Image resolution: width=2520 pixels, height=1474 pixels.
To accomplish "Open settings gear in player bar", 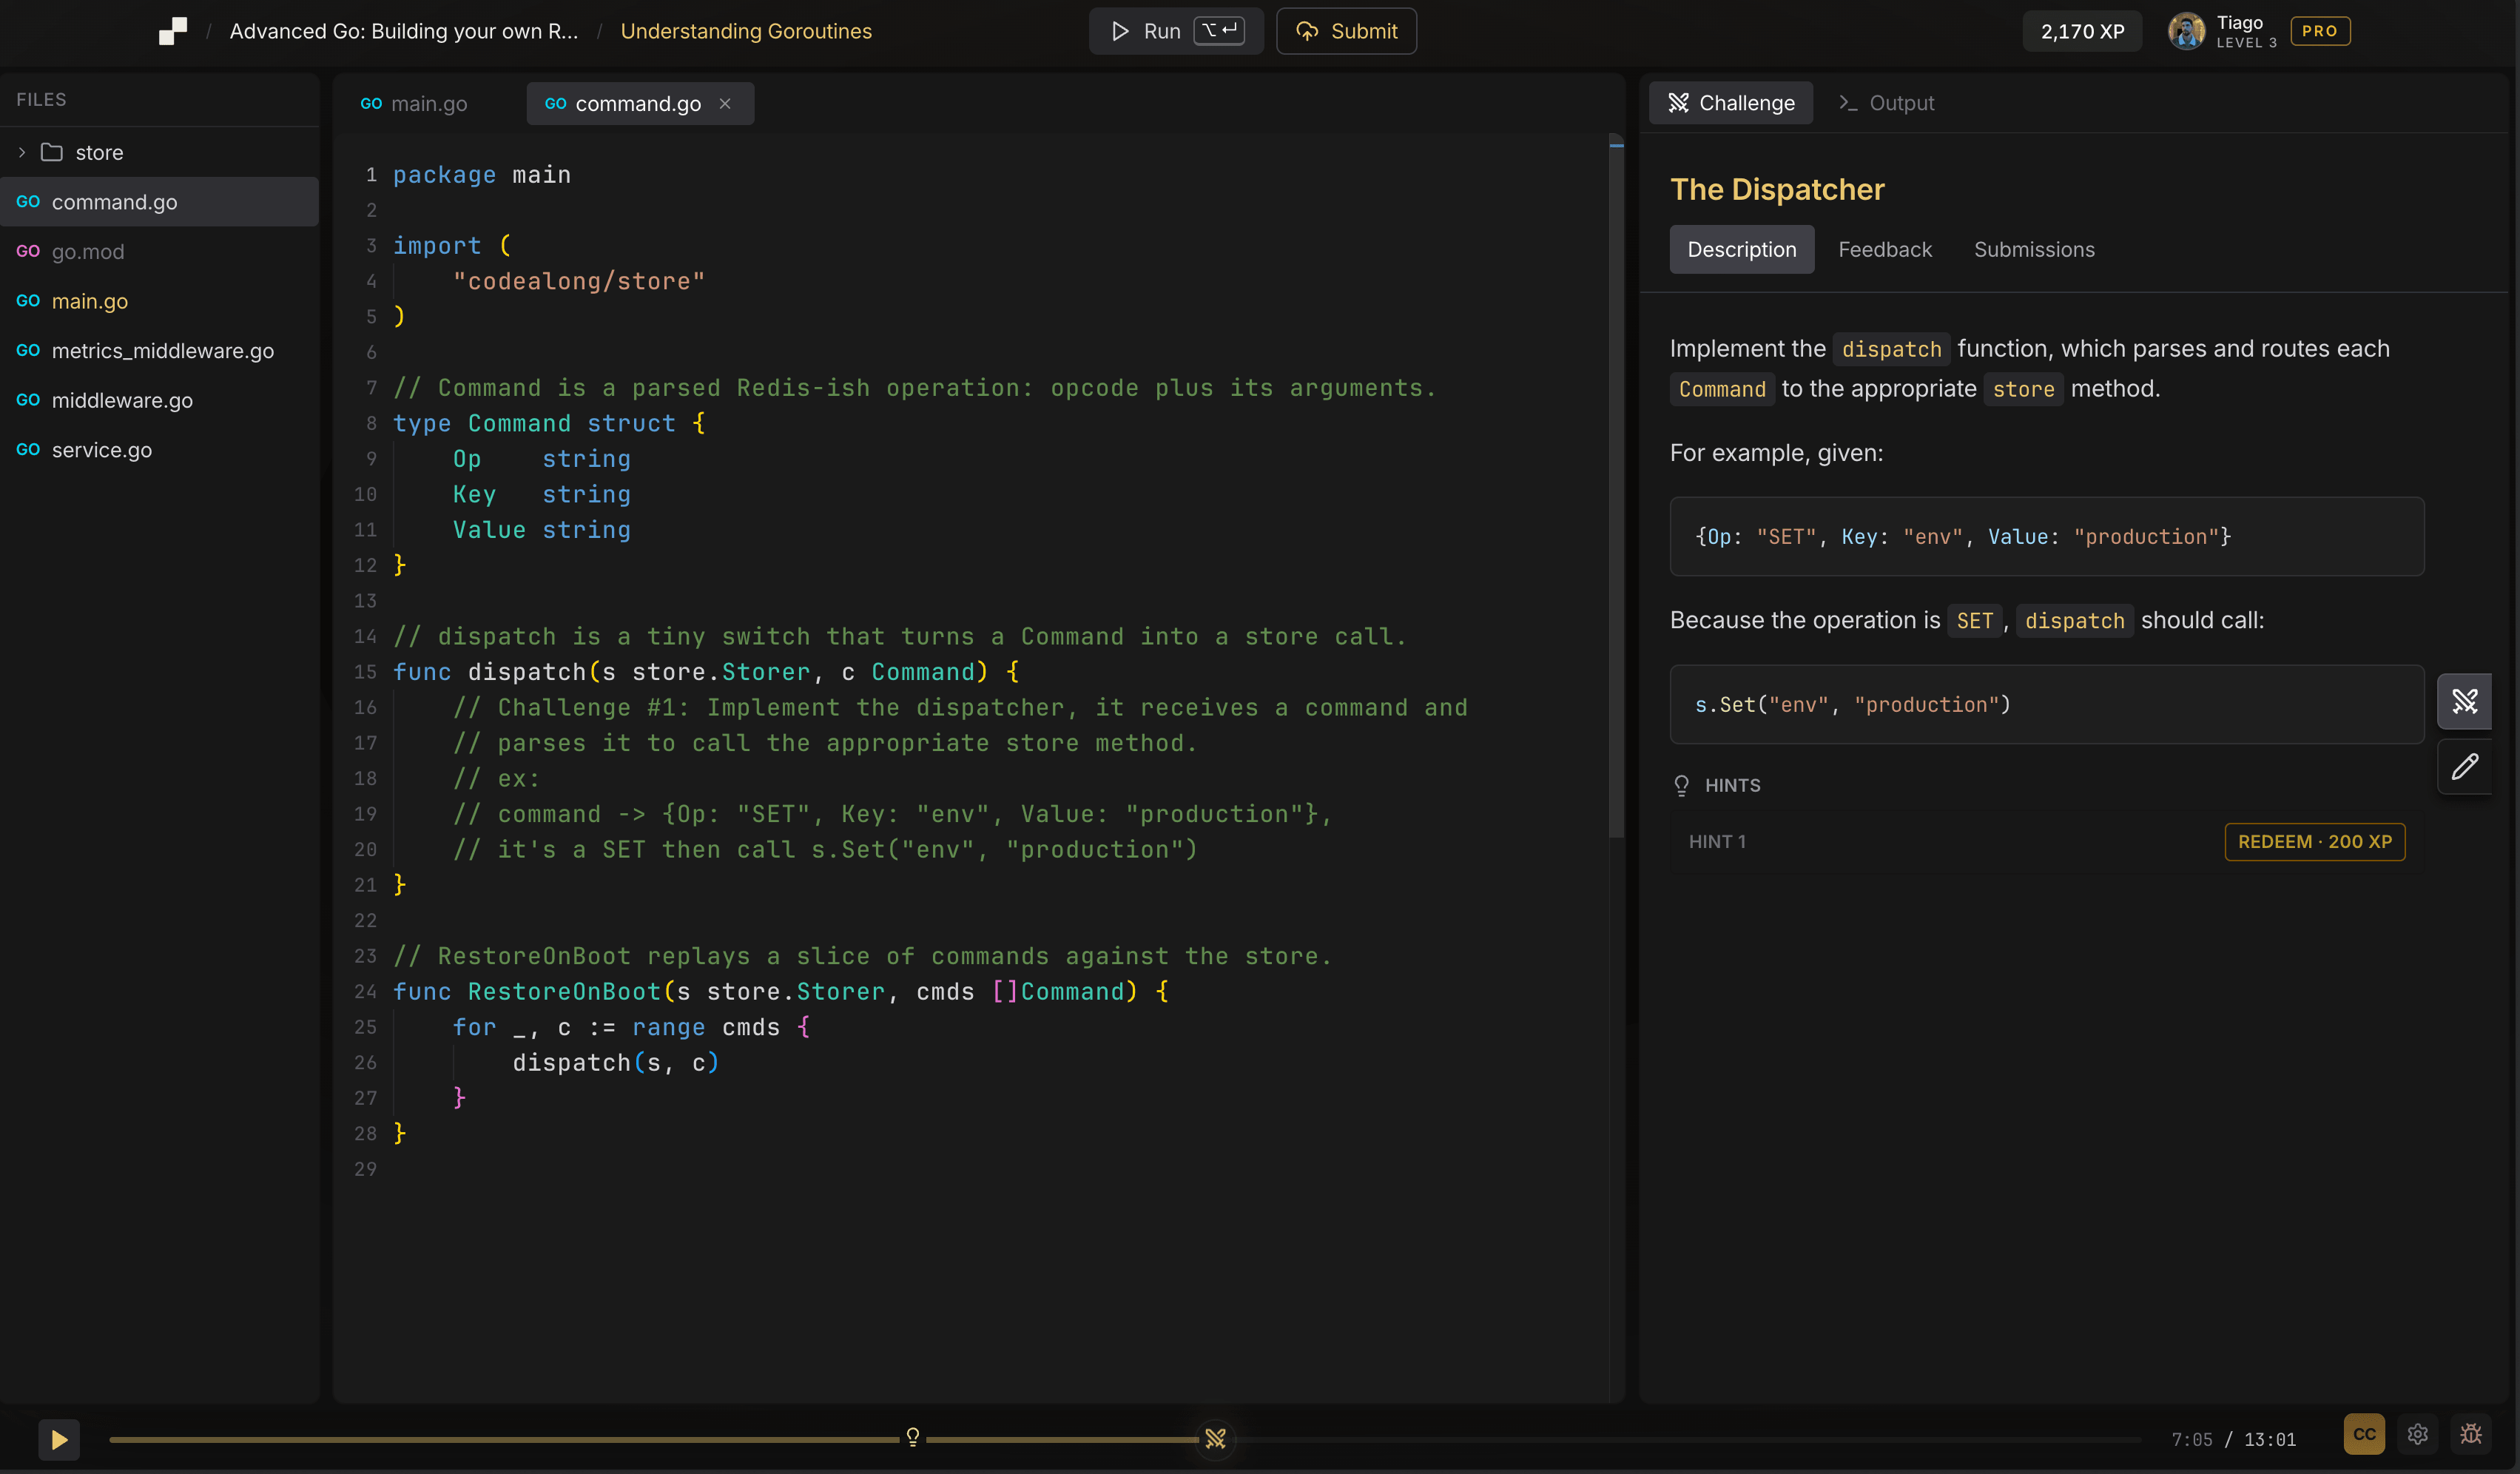I will (2418, 1435).
